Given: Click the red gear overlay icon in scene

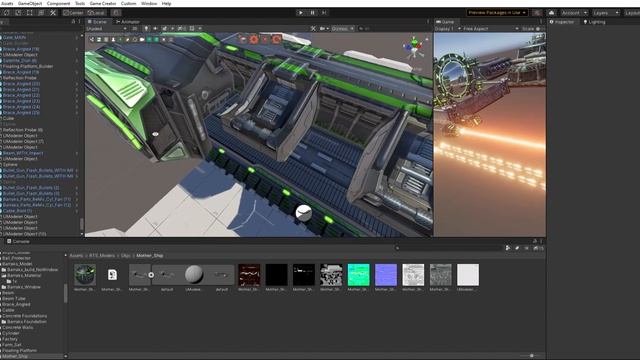Looking at the screenshot, I should point(254,39).
